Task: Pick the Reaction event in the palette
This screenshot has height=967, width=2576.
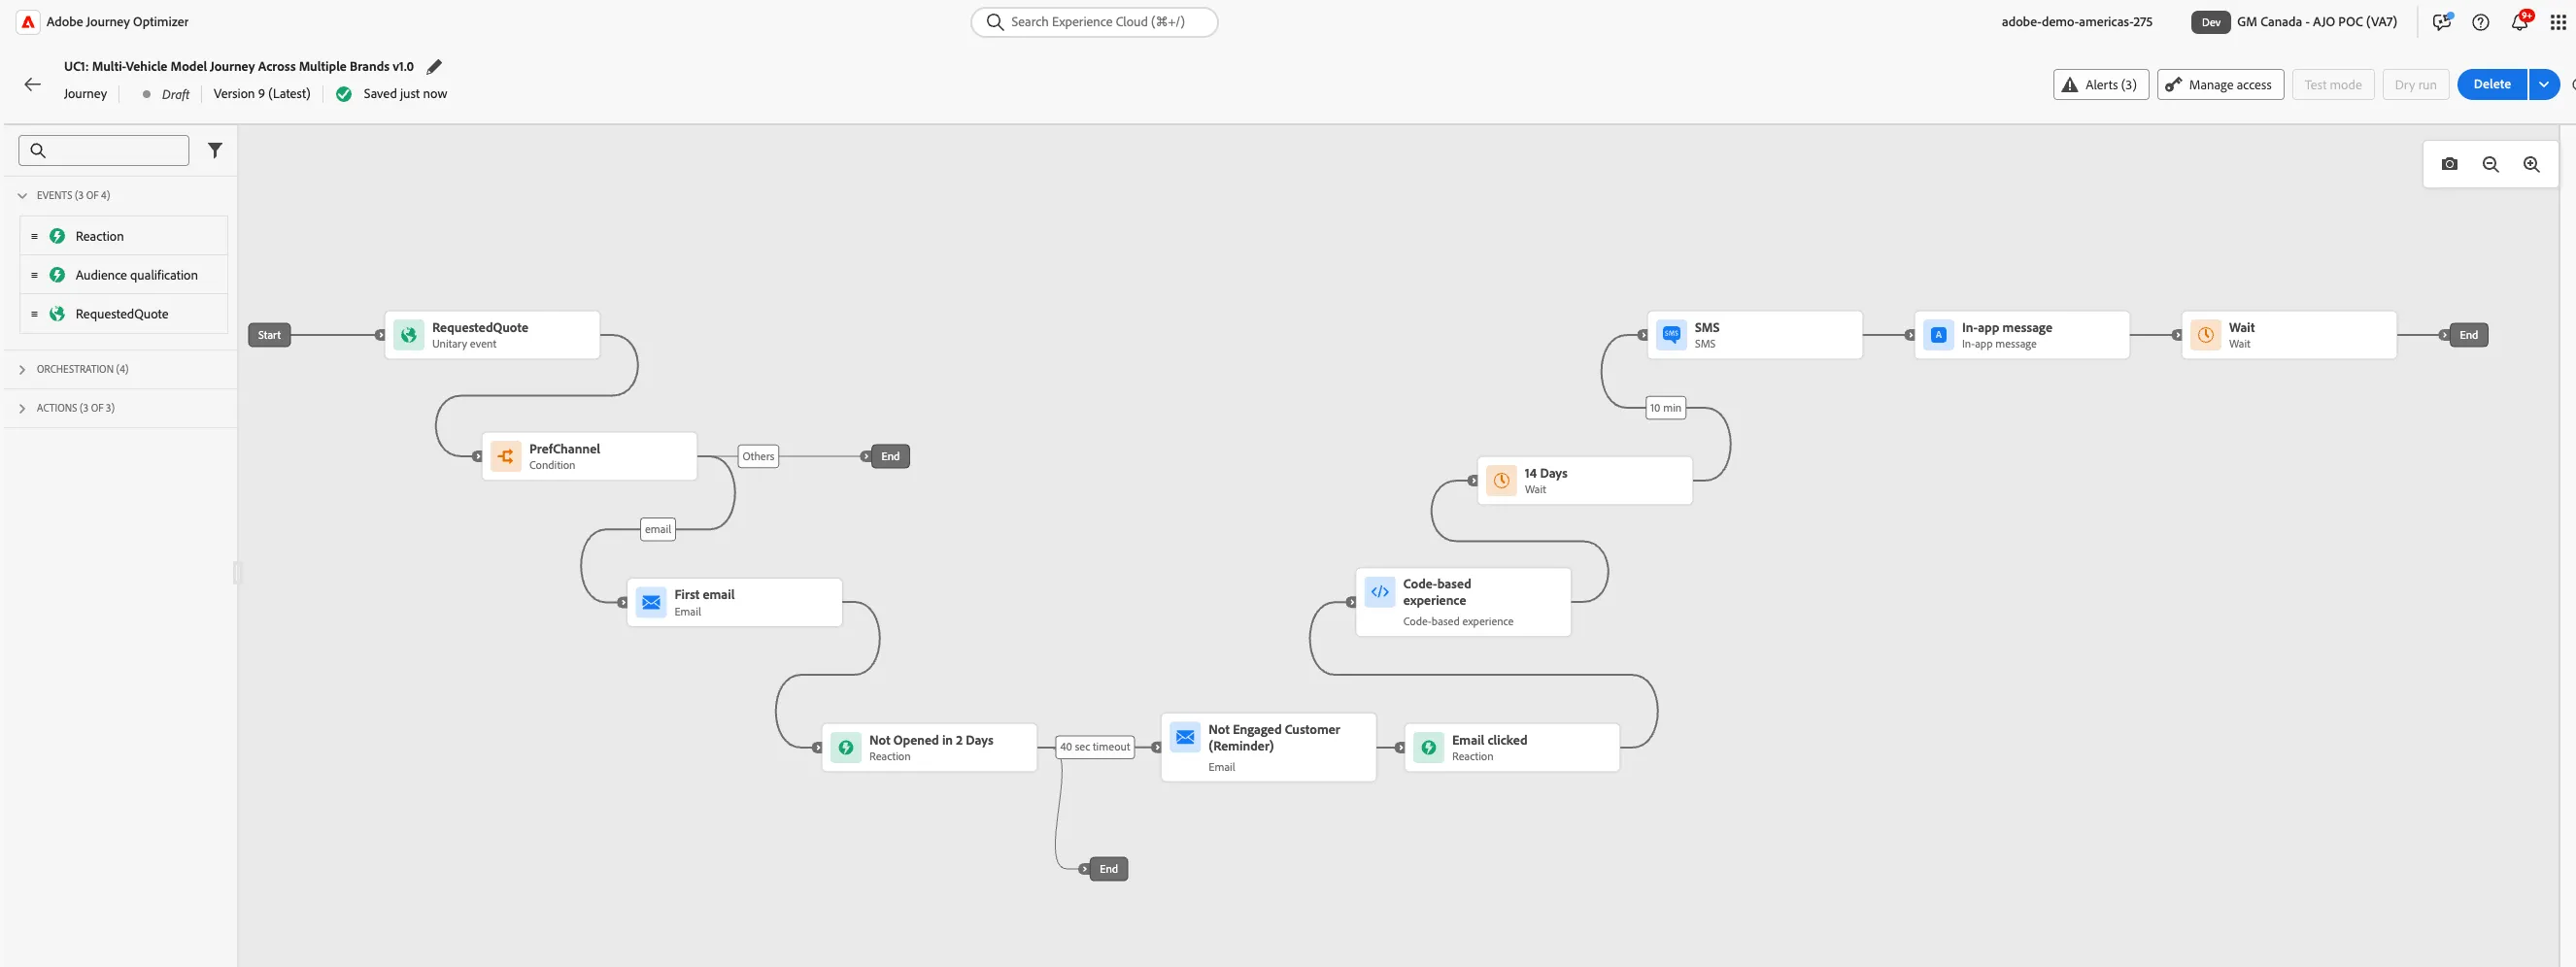Action: point(124,236)
